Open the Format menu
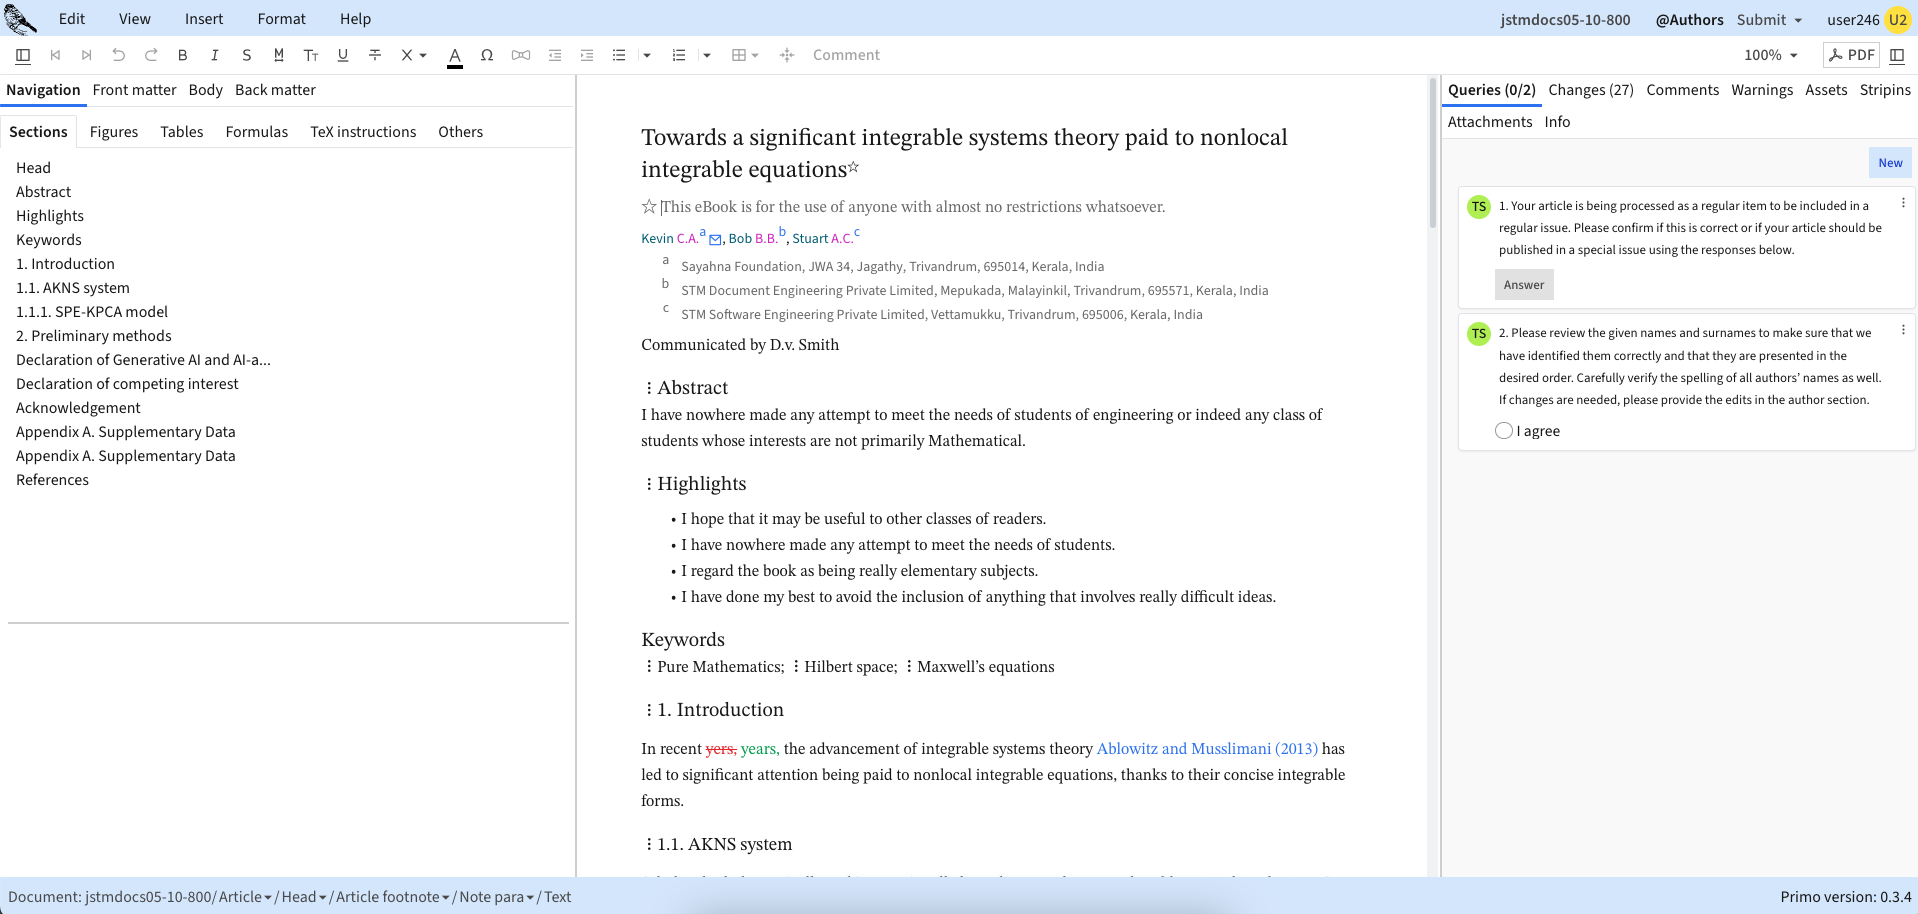This screenshot has width=1918, height=914. tap(281, 19)
